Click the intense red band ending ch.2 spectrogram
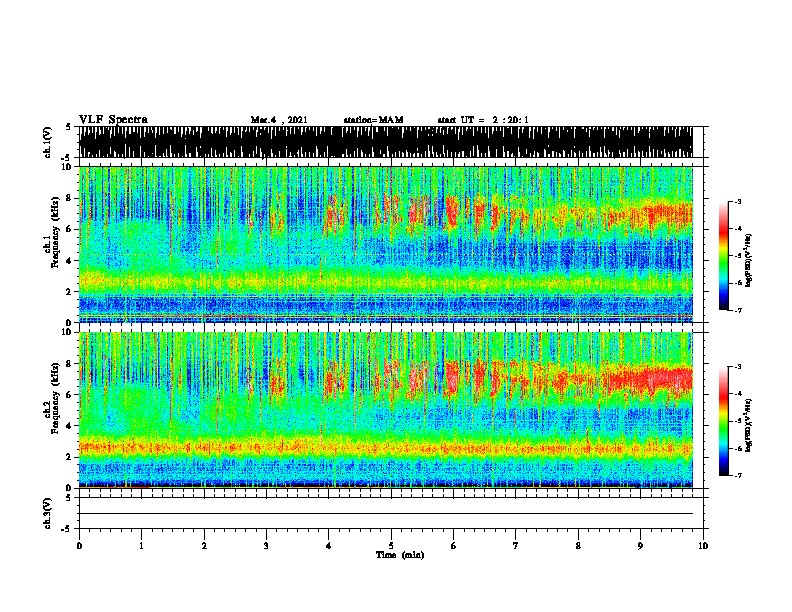This screenshot has height=612, width=792. click(649, 380)
